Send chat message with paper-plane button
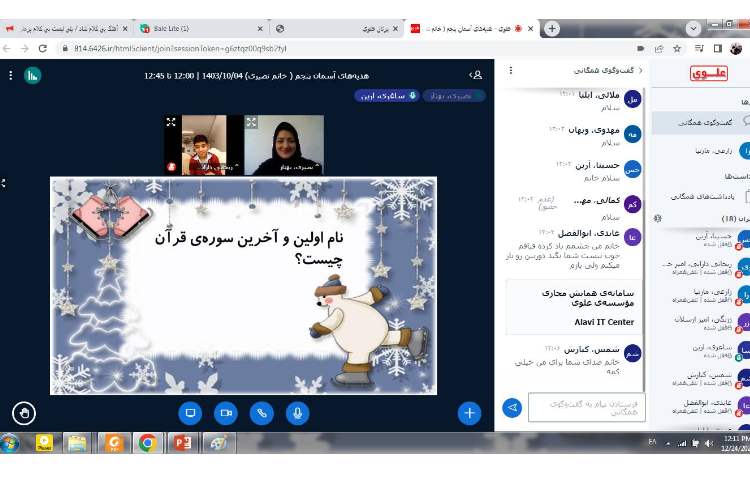The height and width of the screenshot is (480, 750). click(x=512, y=408)
